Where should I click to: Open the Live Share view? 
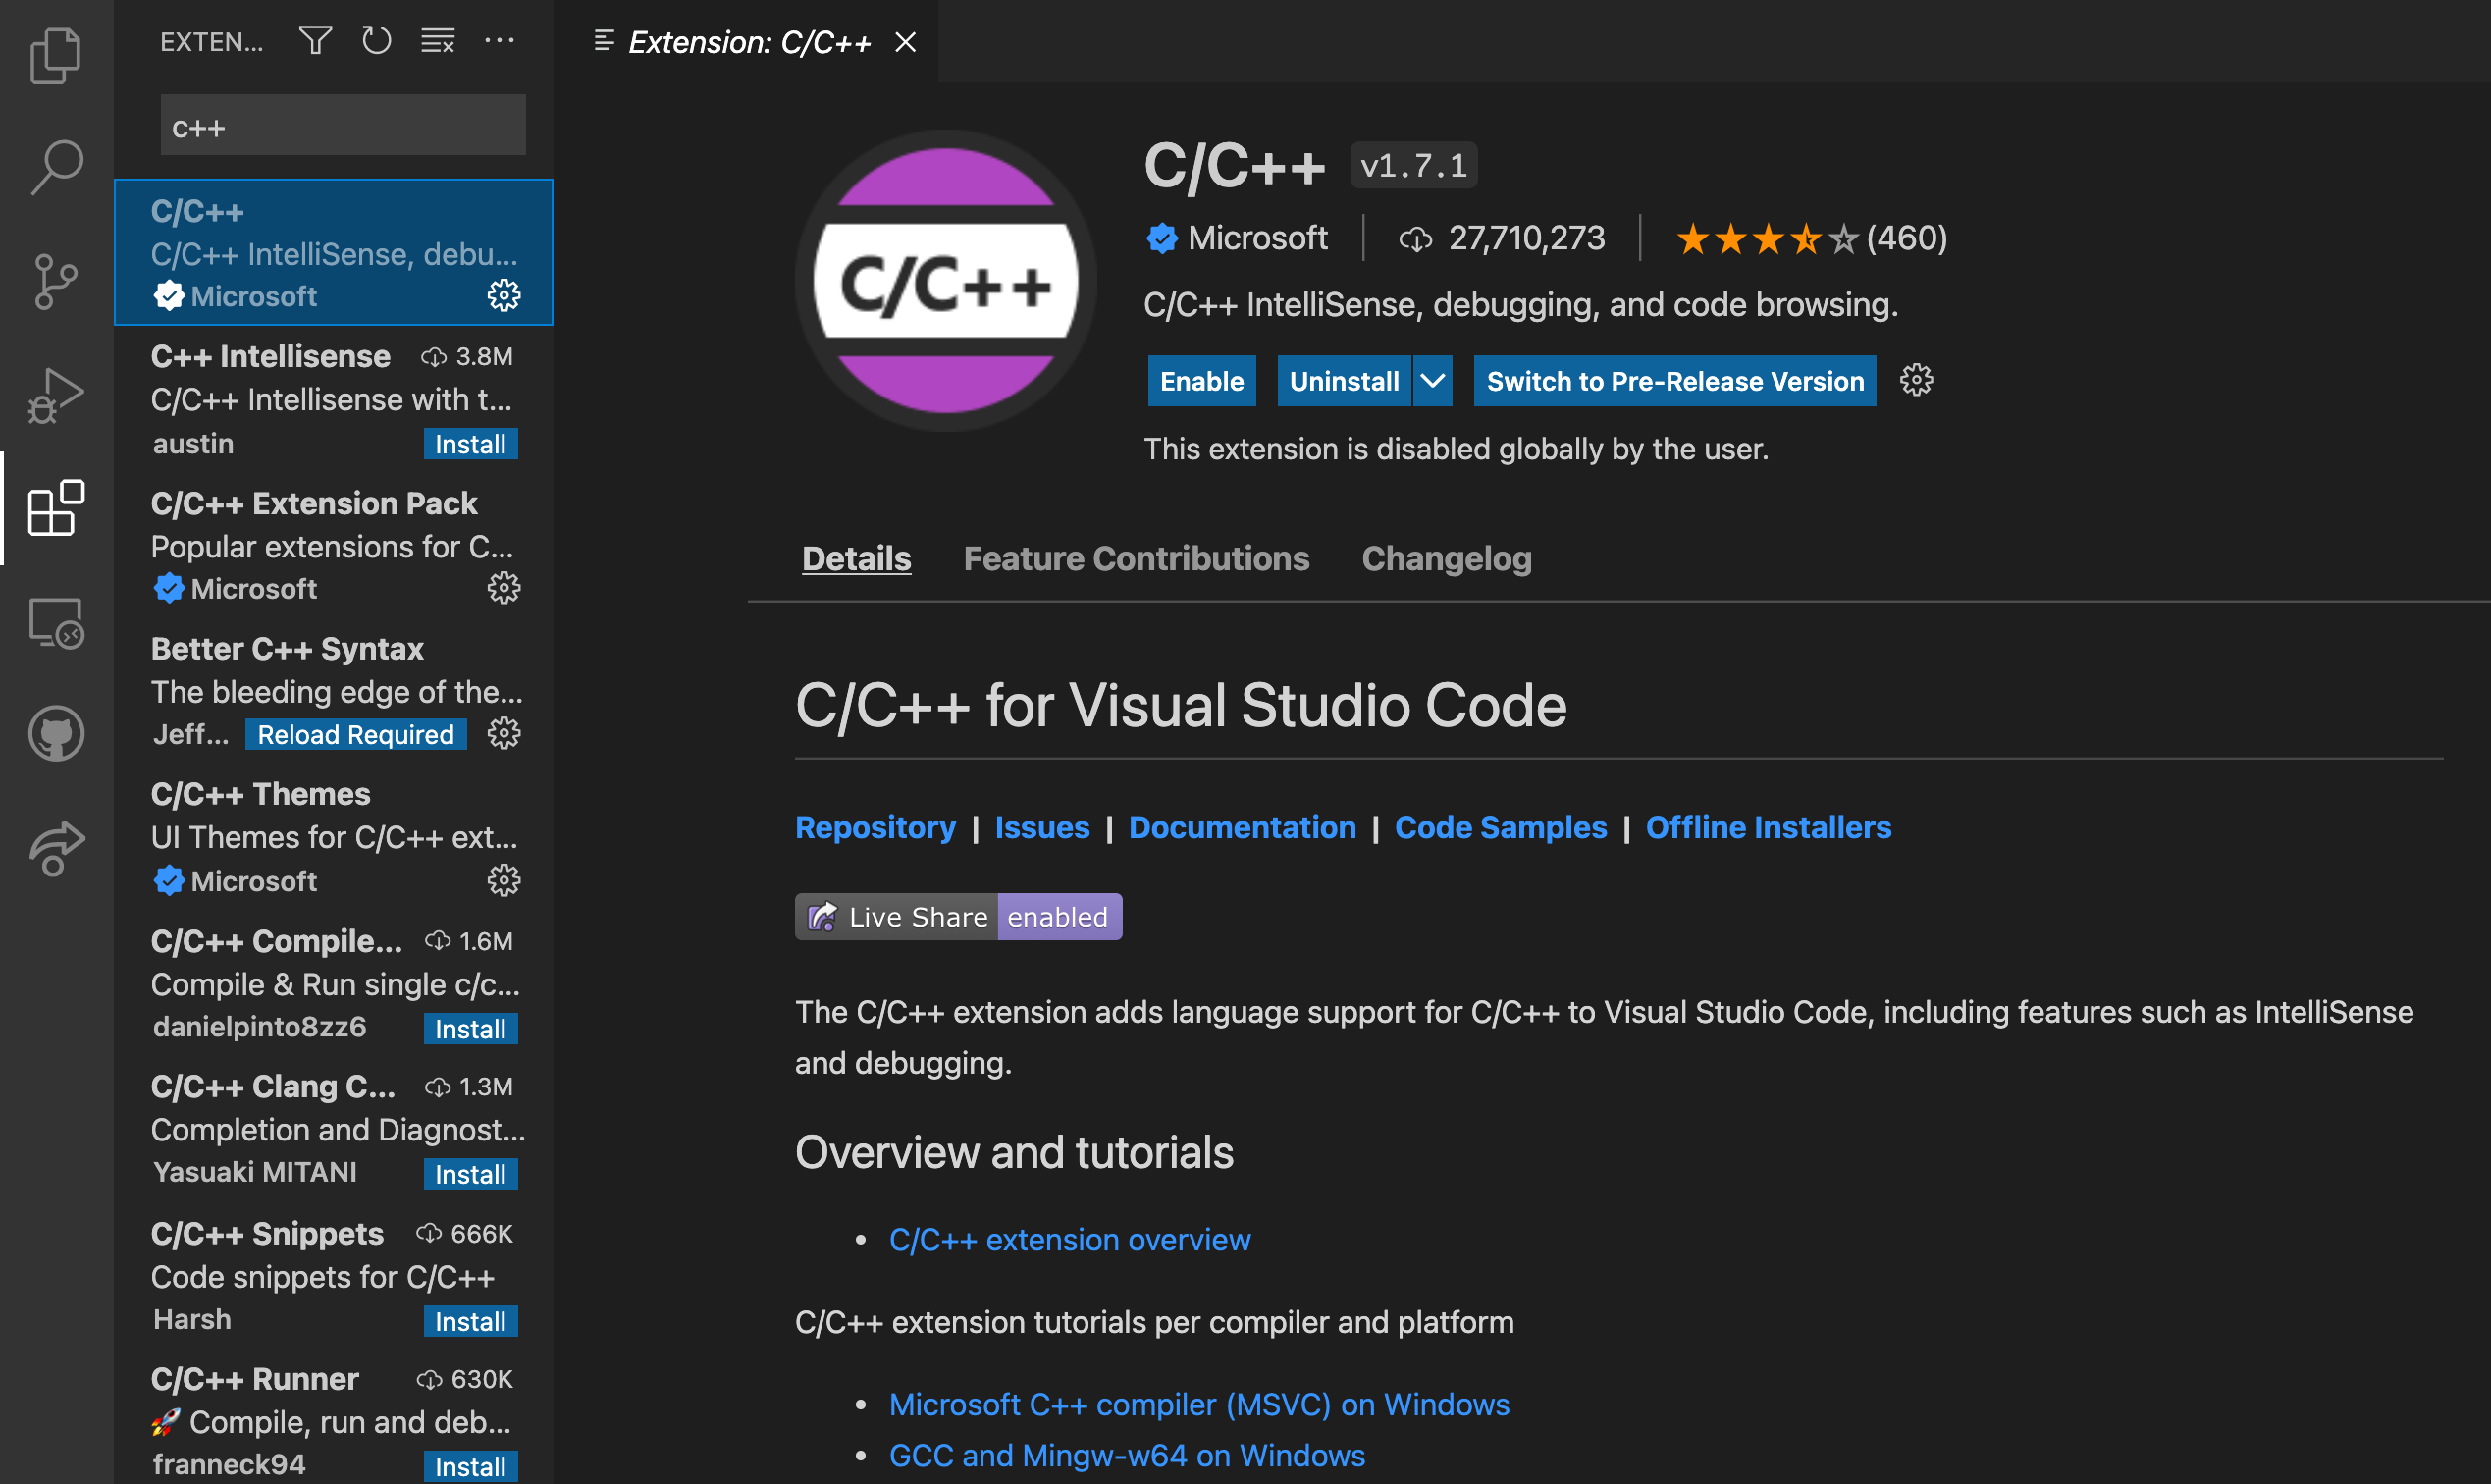point(56,848)
